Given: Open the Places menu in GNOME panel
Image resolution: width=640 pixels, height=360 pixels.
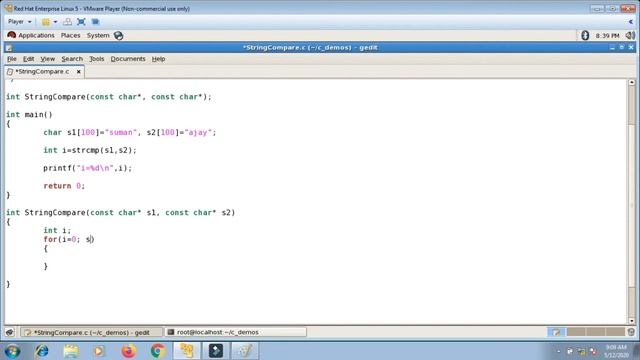Looking at the screenshot, I should 70,36.
